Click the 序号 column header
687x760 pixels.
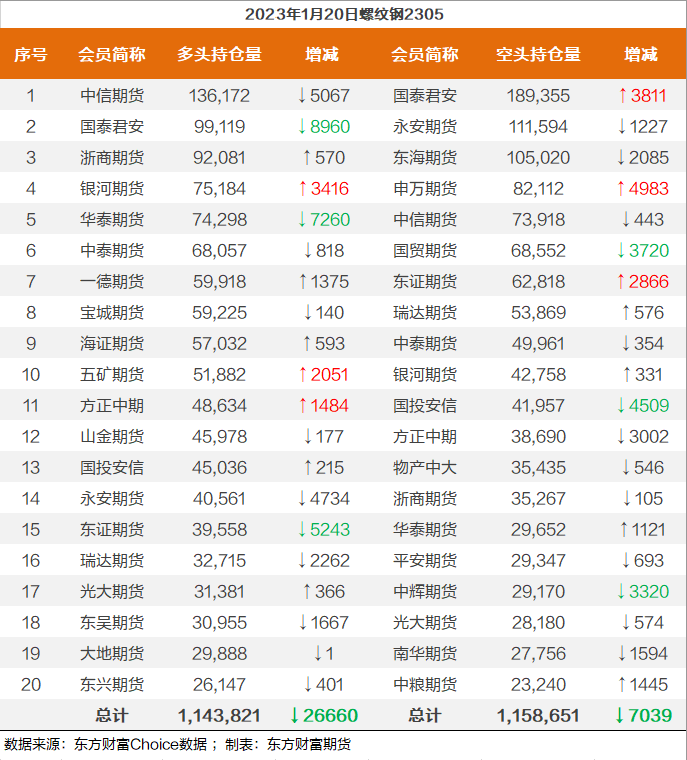[x=31, y=54]
